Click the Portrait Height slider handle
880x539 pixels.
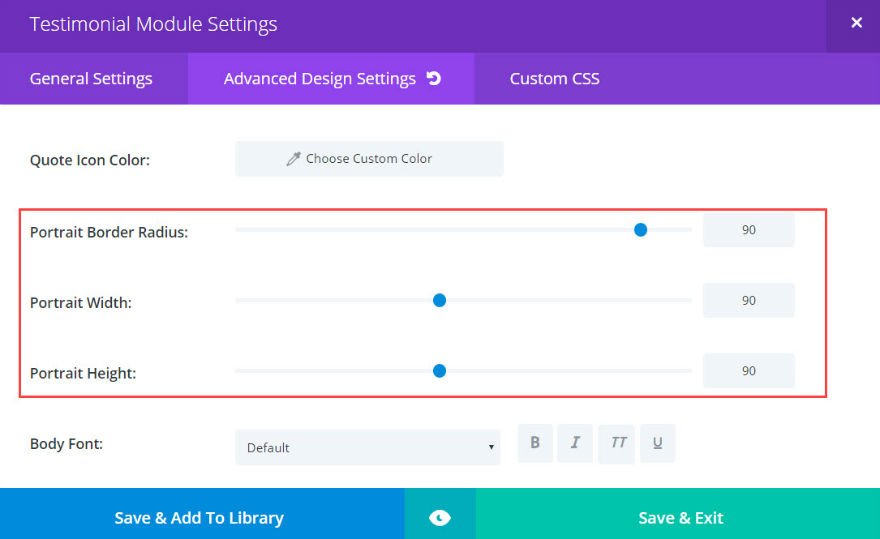point(439,371)
